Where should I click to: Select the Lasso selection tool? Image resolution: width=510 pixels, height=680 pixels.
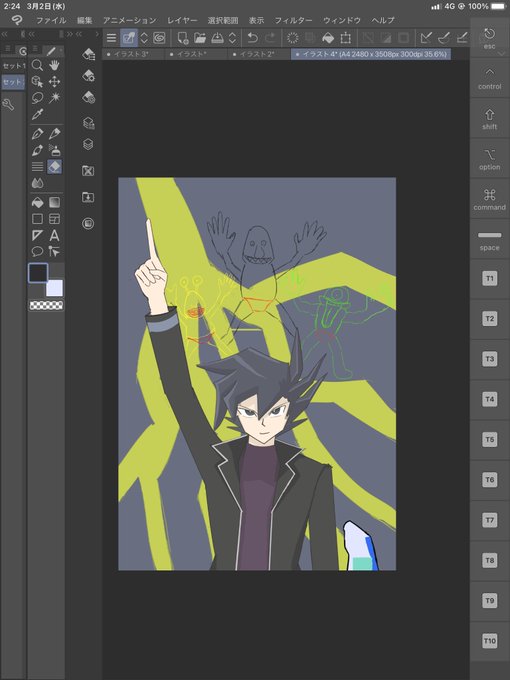point(37,98)
